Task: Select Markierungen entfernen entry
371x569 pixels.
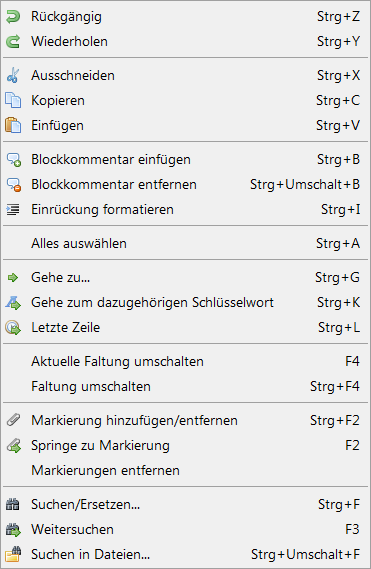Action: [x=186, y=471]
